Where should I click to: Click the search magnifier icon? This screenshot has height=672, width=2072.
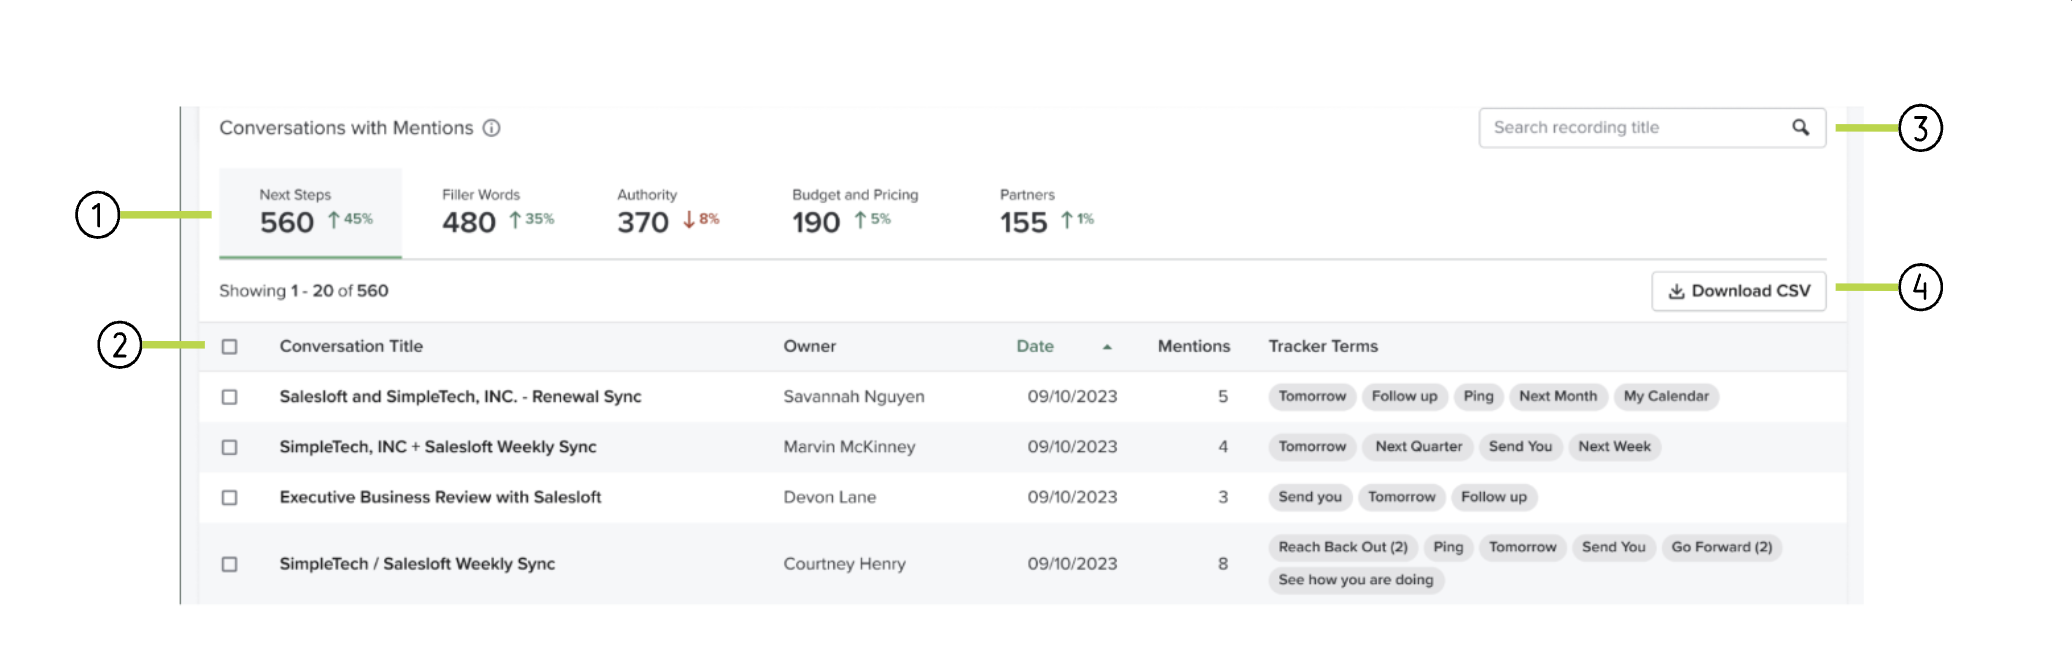pyautogui.click(x=1800, y=127)
